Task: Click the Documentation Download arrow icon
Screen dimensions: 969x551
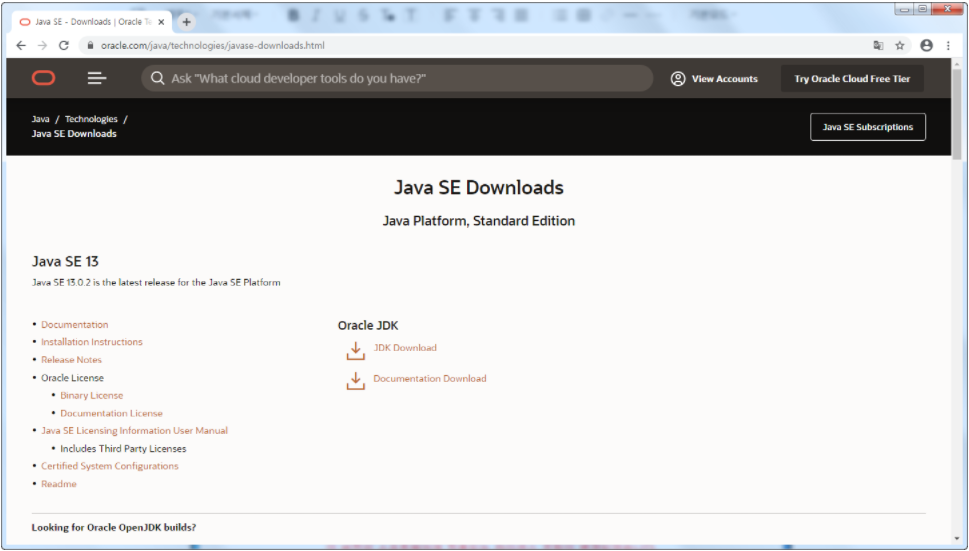Action: tap(355, 381)
